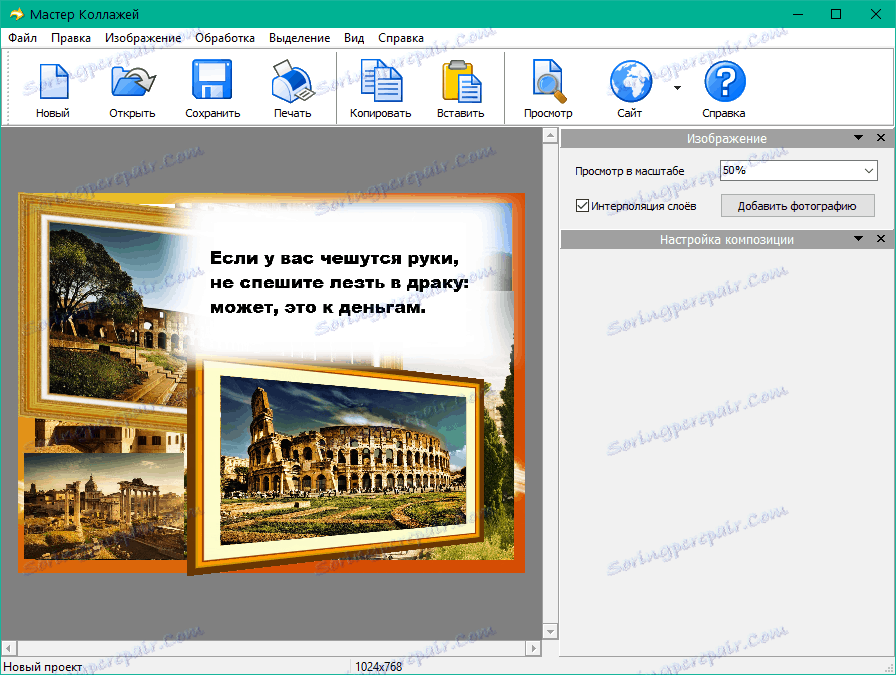This screenshot has height=675, width=896.
Task: Open the Изображение menu
Action: [x=143, y=38]
